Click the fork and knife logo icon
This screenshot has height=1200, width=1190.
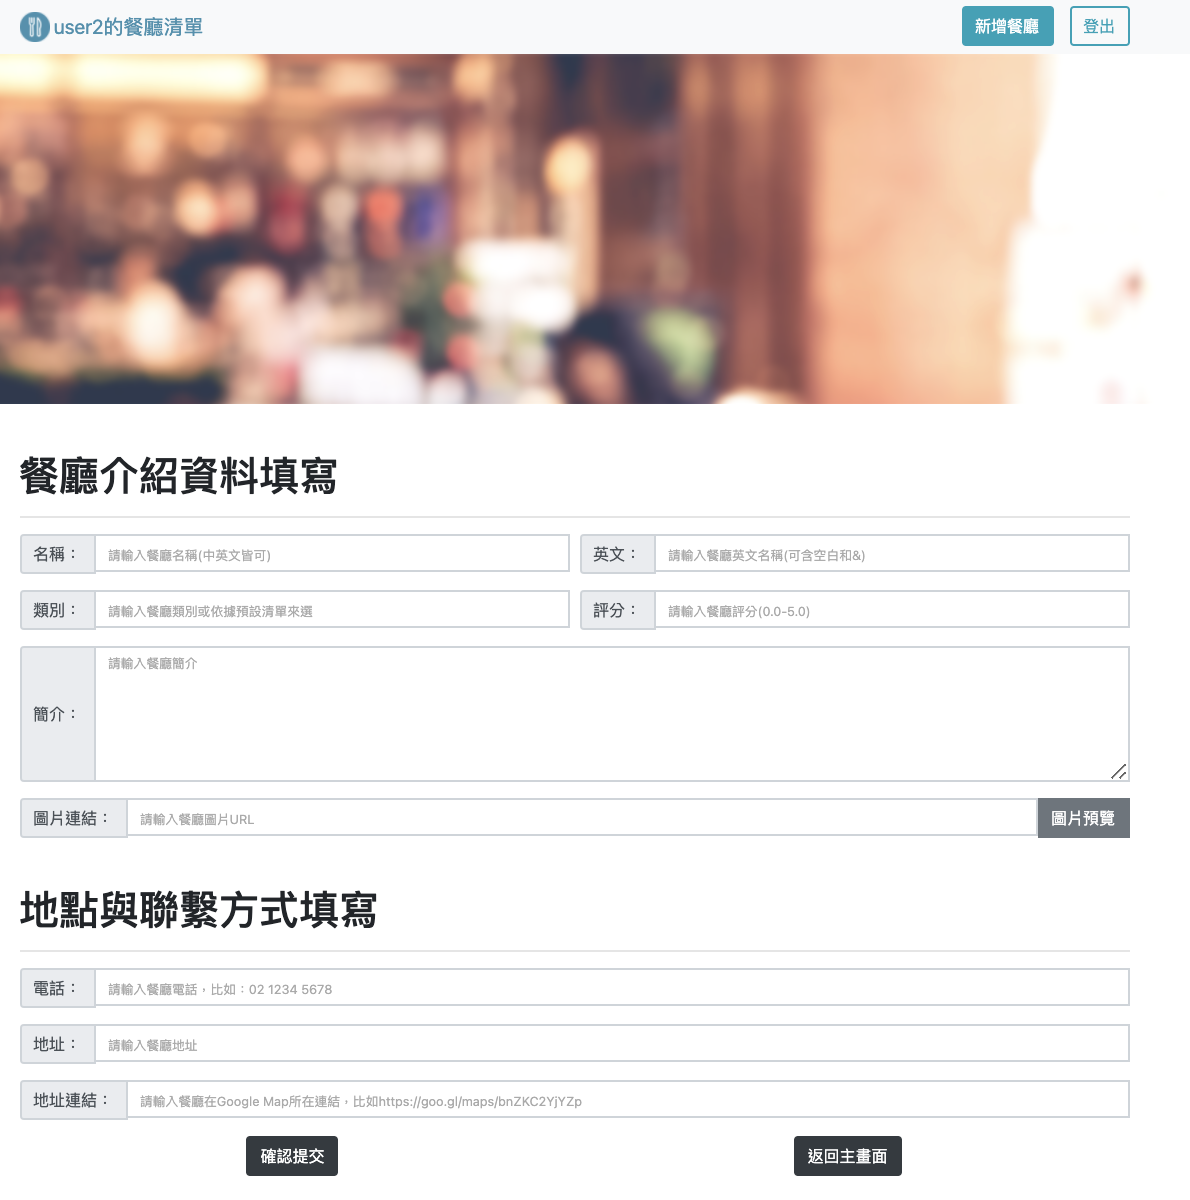pyautogui.click(x=36, y=26)
